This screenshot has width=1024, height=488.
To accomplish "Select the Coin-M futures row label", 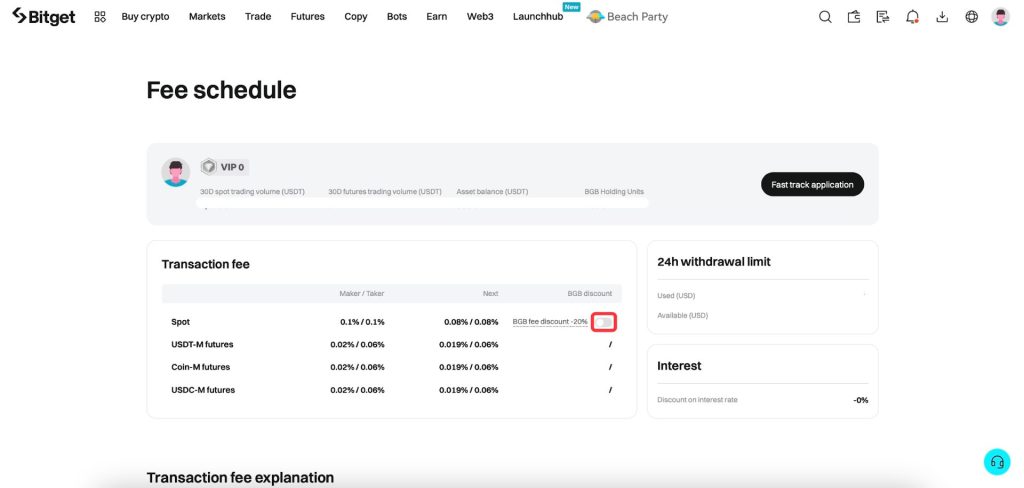I will (x=200, y=367).
